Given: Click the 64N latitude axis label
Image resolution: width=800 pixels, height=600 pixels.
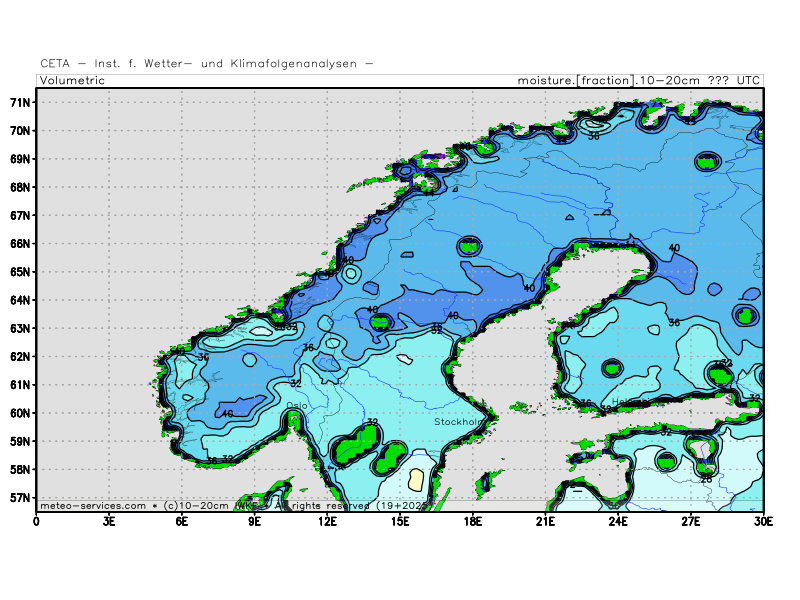Looking at the screenshot, I should [x=22, y=300].
